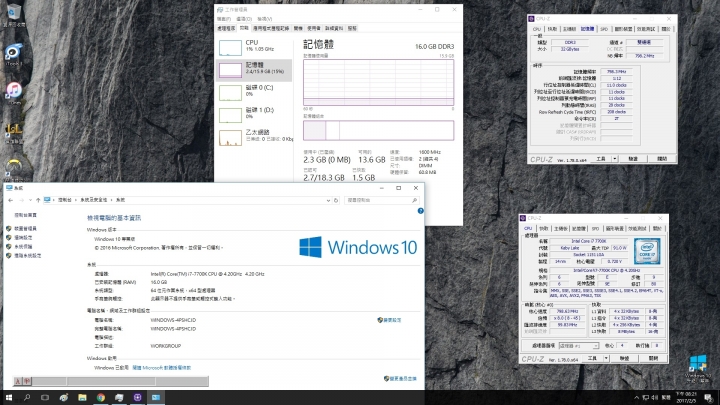720x405 pixels.
Task: Select CPU performance item in Task Manager sidebar
Action: 254,47
